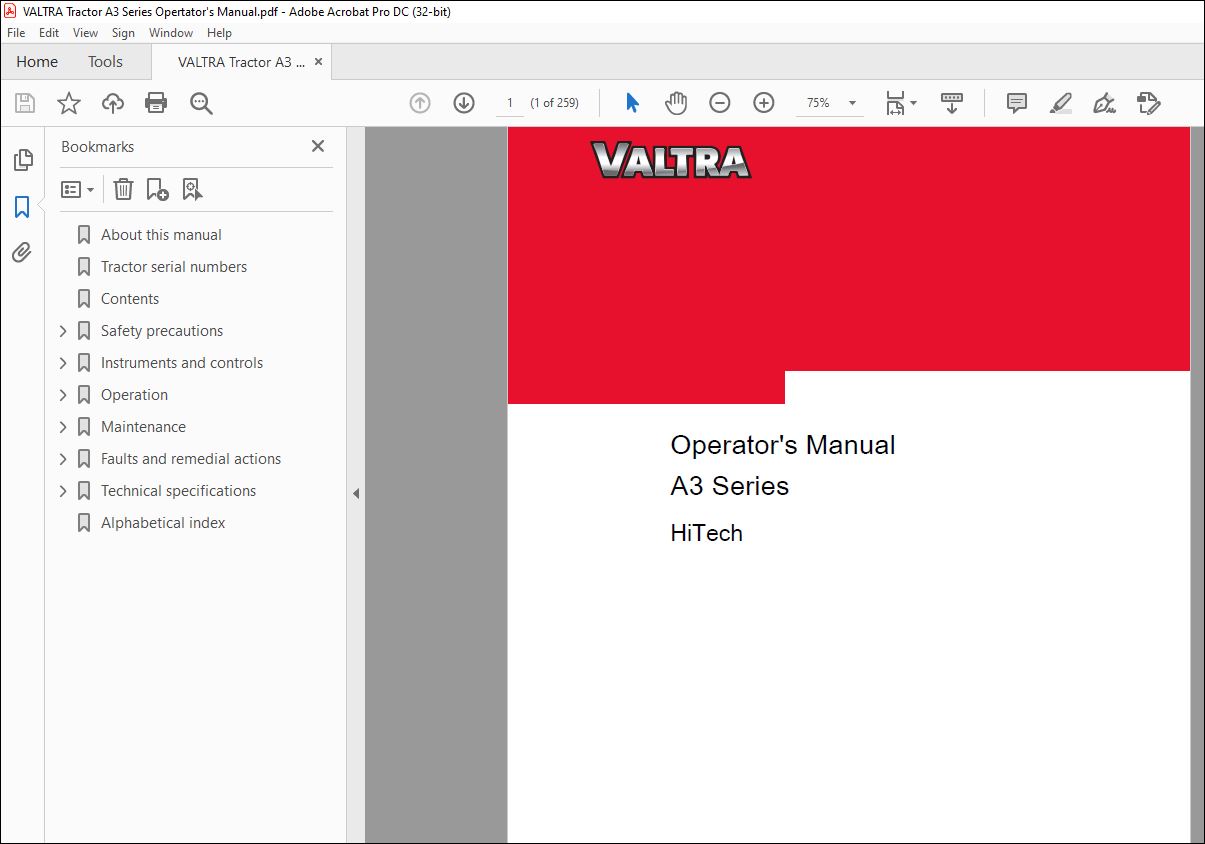The height and width of the screenshot is (844, 1205).
Task: Click the Valtra logo on page
Action: [x=670, y=160]
